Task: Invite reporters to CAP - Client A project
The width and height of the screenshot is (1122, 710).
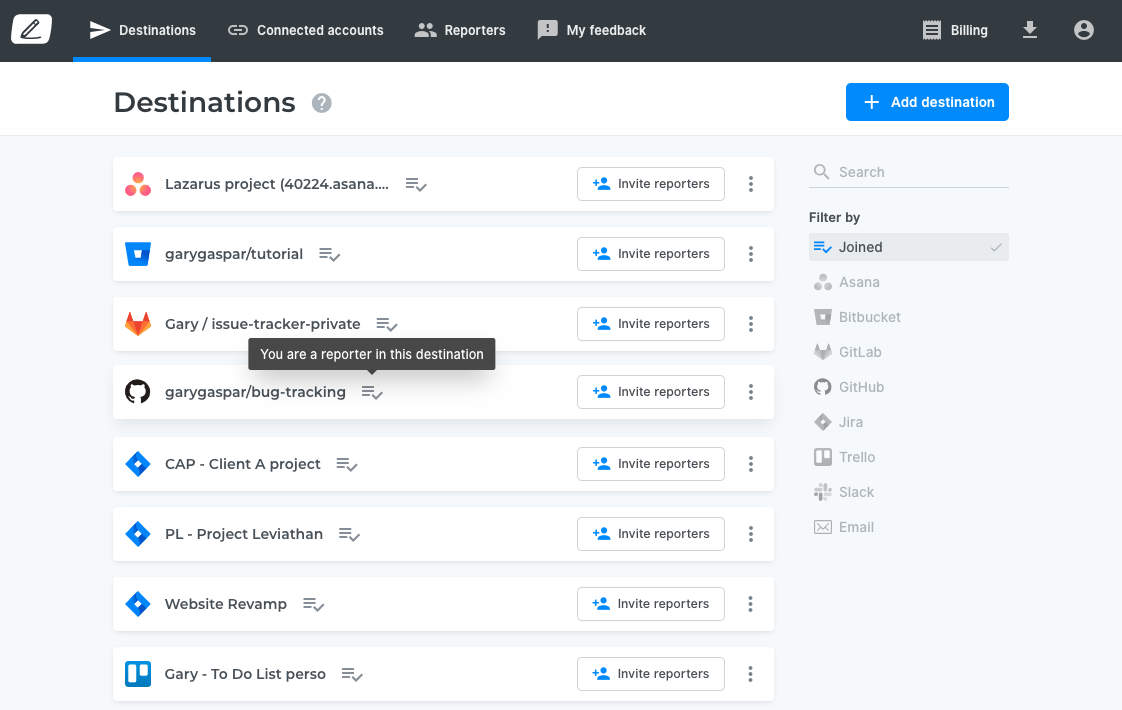Action: pyautogui.click(x=650, y=464)
